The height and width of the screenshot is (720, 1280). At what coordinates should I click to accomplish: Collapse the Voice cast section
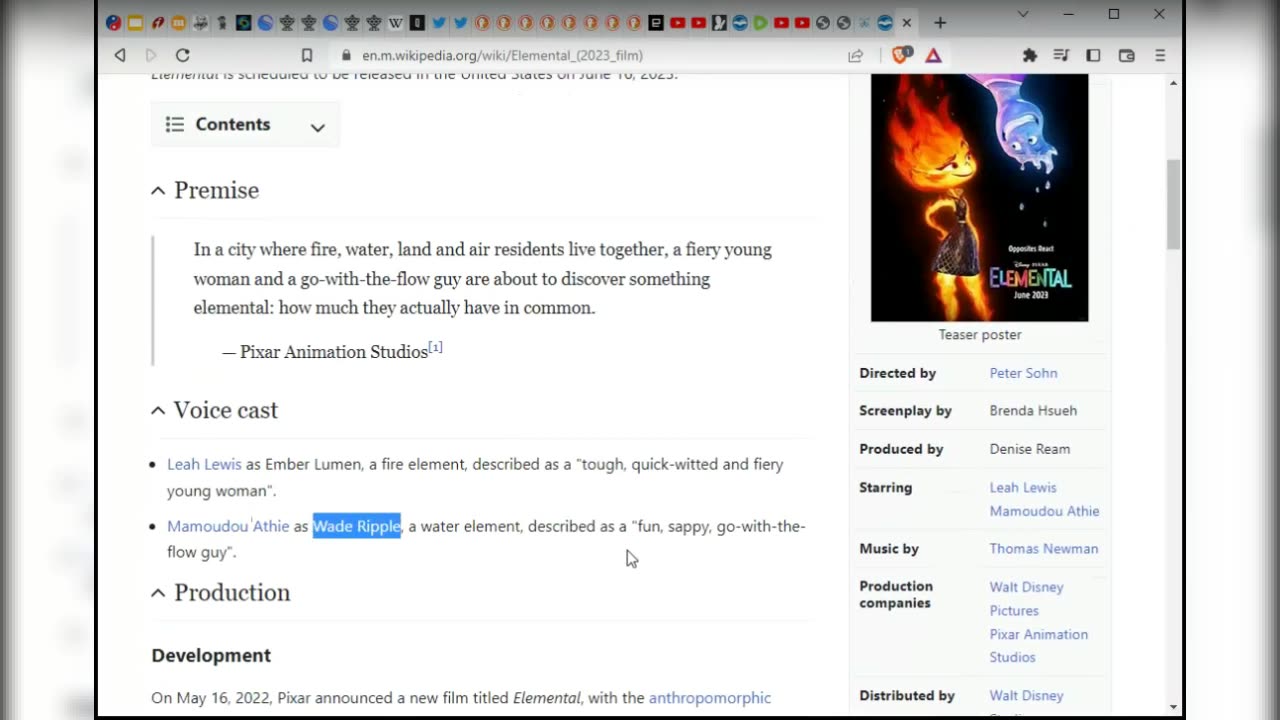coord(158,410)
